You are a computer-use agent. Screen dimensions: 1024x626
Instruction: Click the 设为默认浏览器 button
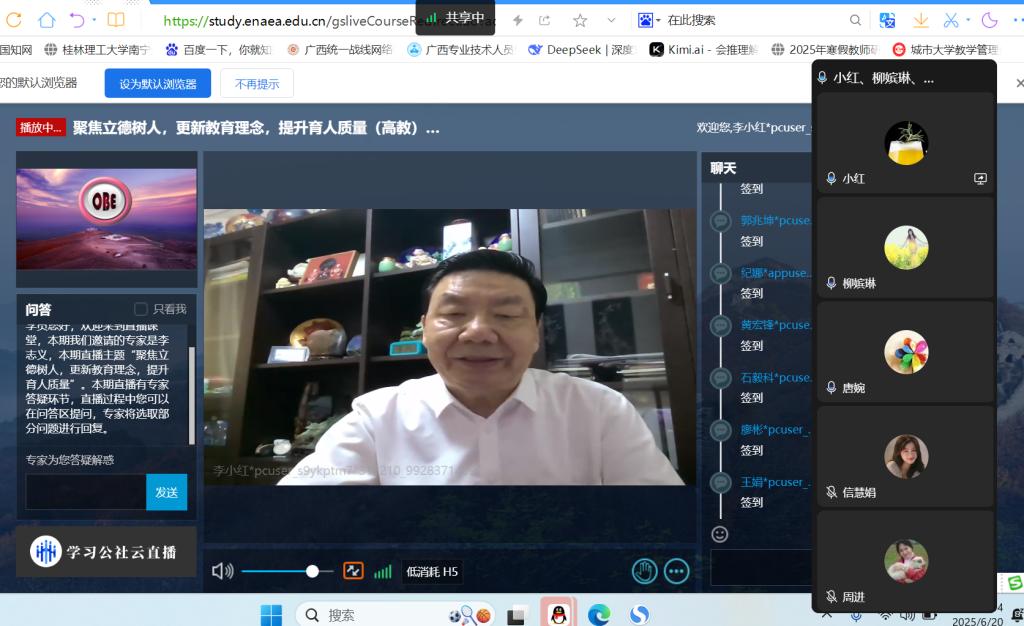click(157, 84)
